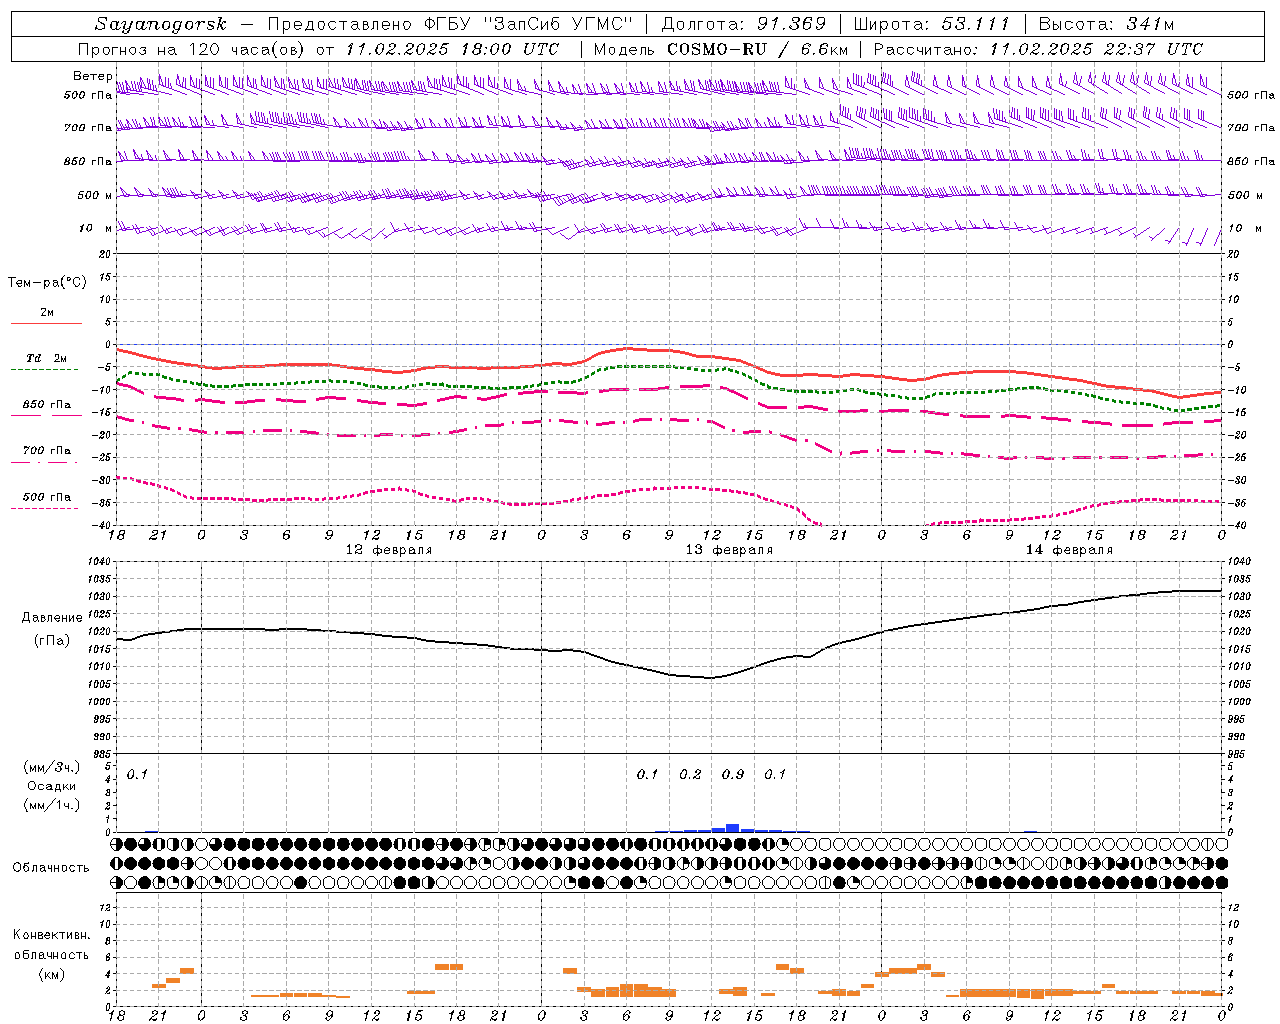The height and width of the screenshot is (1024, 1280).
Task: Click the '(мм/3ч.)' precipitation unit label
Action: [x=52, y=767]
